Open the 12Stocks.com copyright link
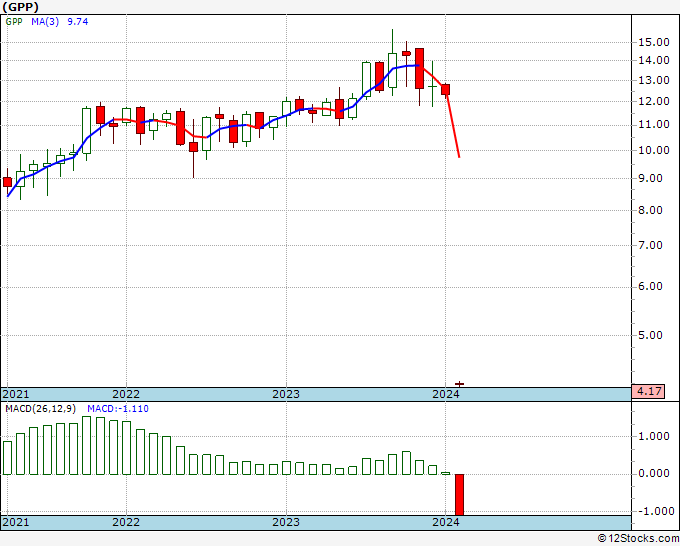This screenshot has width=680, height=546. (638, 539)
